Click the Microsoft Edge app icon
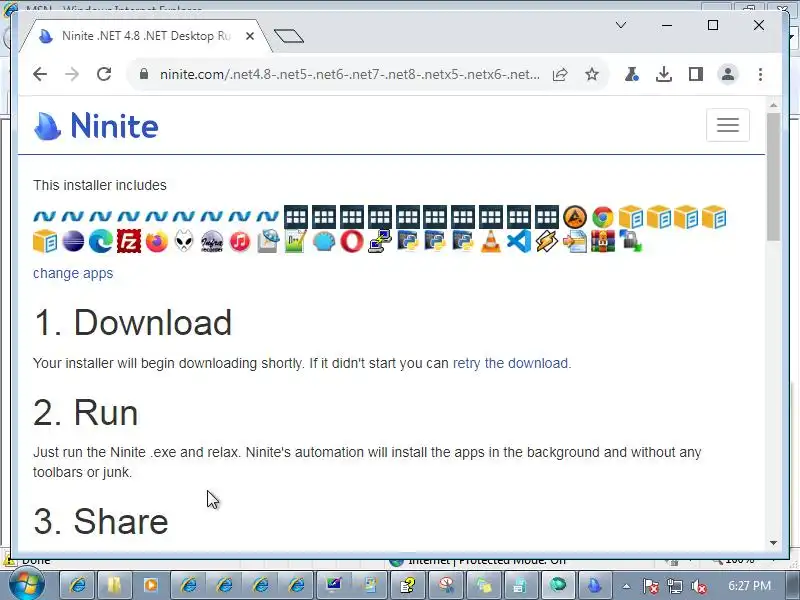 [x=101, y=241]
